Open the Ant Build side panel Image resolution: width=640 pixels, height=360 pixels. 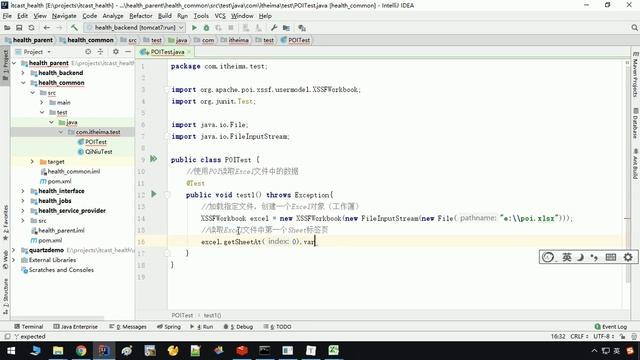635,164
